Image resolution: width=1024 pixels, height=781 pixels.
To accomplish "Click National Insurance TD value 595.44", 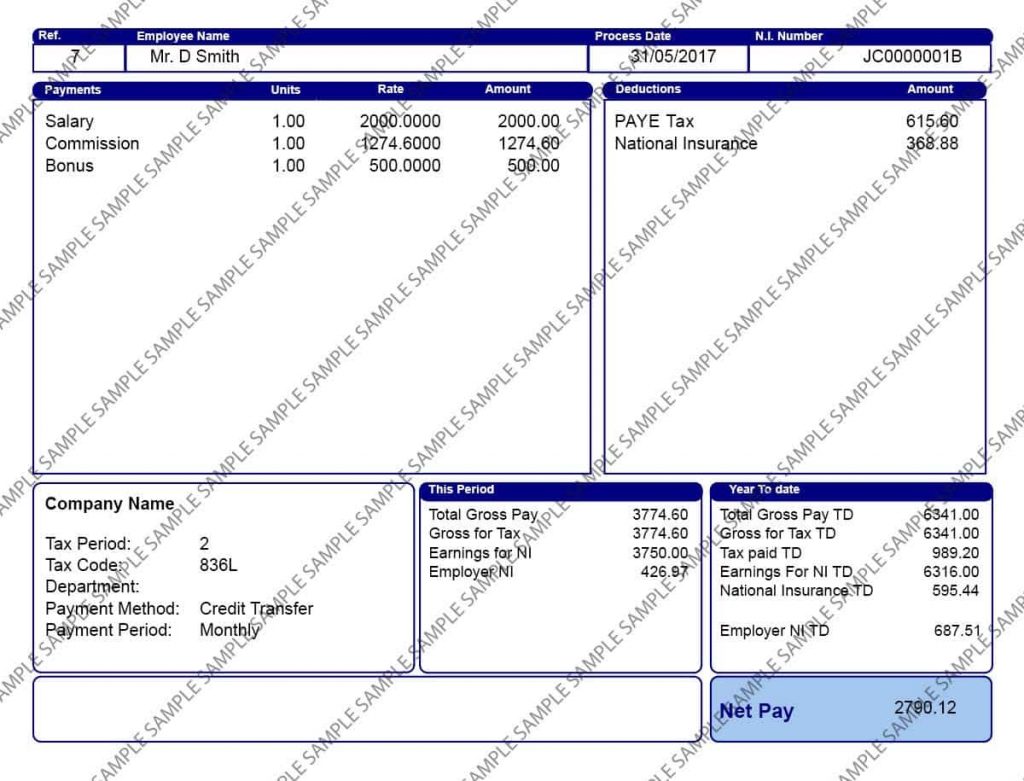I will click(x=955, y=591).
